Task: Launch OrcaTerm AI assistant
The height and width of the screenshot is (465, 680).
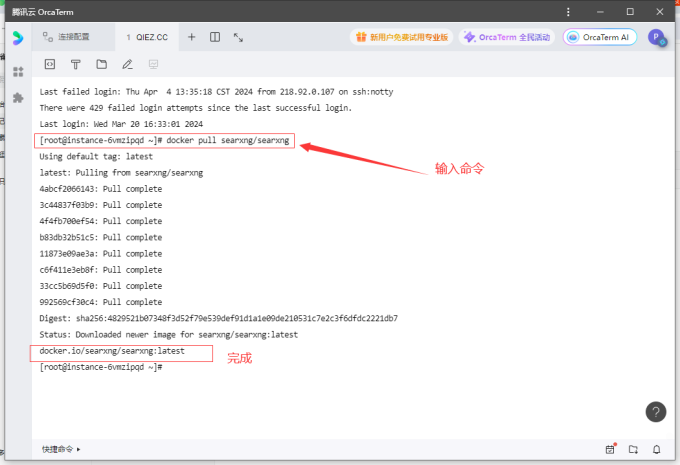Action: click(600, 37)
